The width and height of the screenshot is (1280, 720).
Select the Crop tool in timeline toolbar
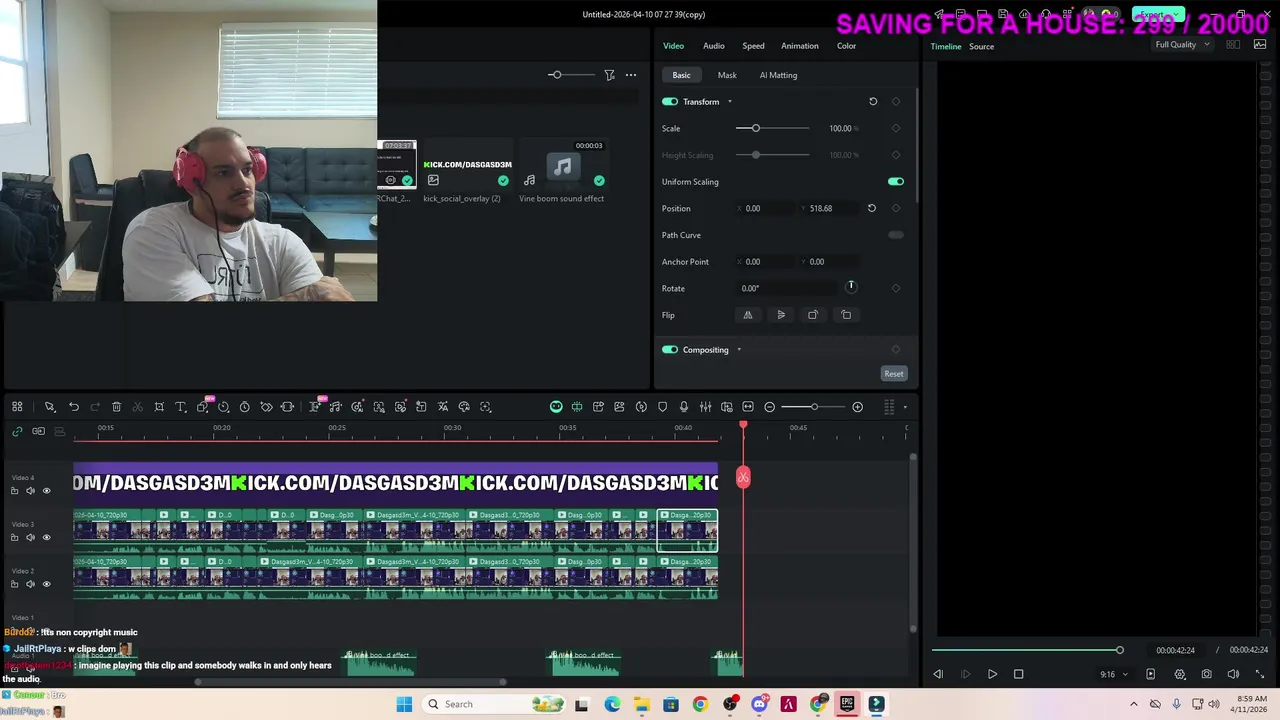[159, 407]
